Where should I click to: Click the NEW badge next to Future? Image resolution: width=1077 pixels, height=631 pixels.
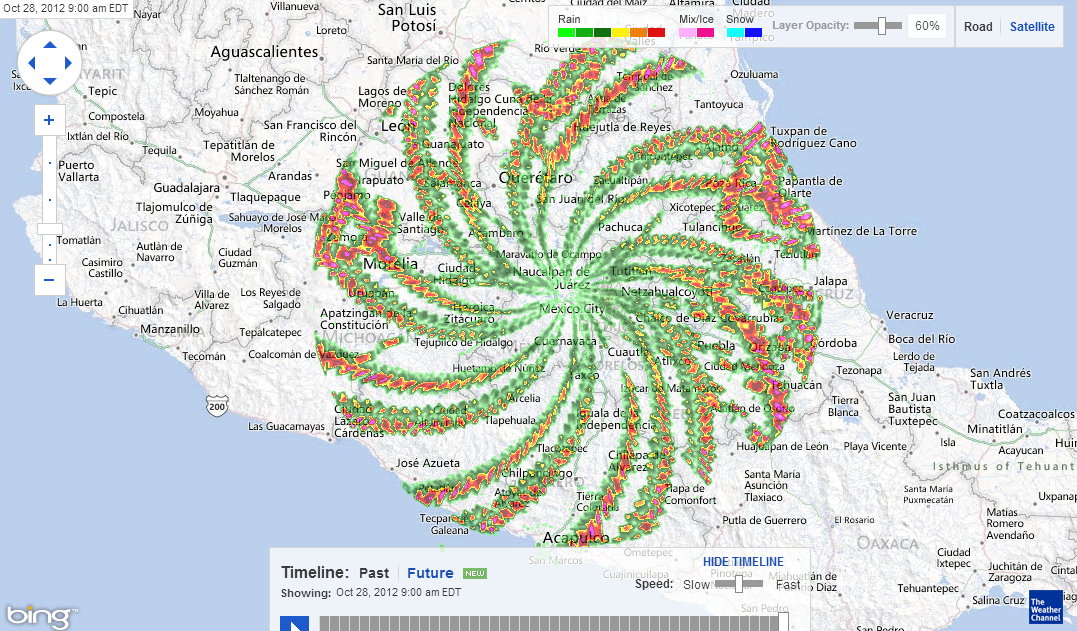click(x=474, y=573)
